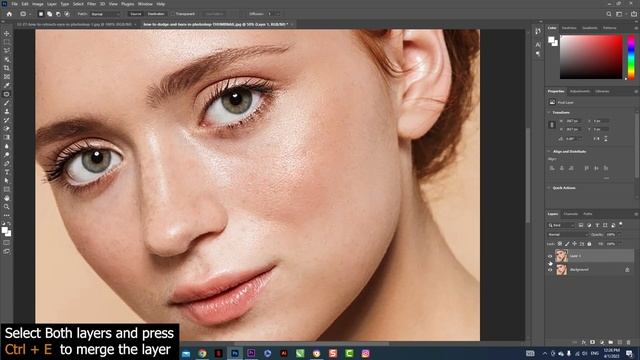Select the Move tool
Image resolution: width=640 pixels, height=360 pixels.
coord(7,33)
